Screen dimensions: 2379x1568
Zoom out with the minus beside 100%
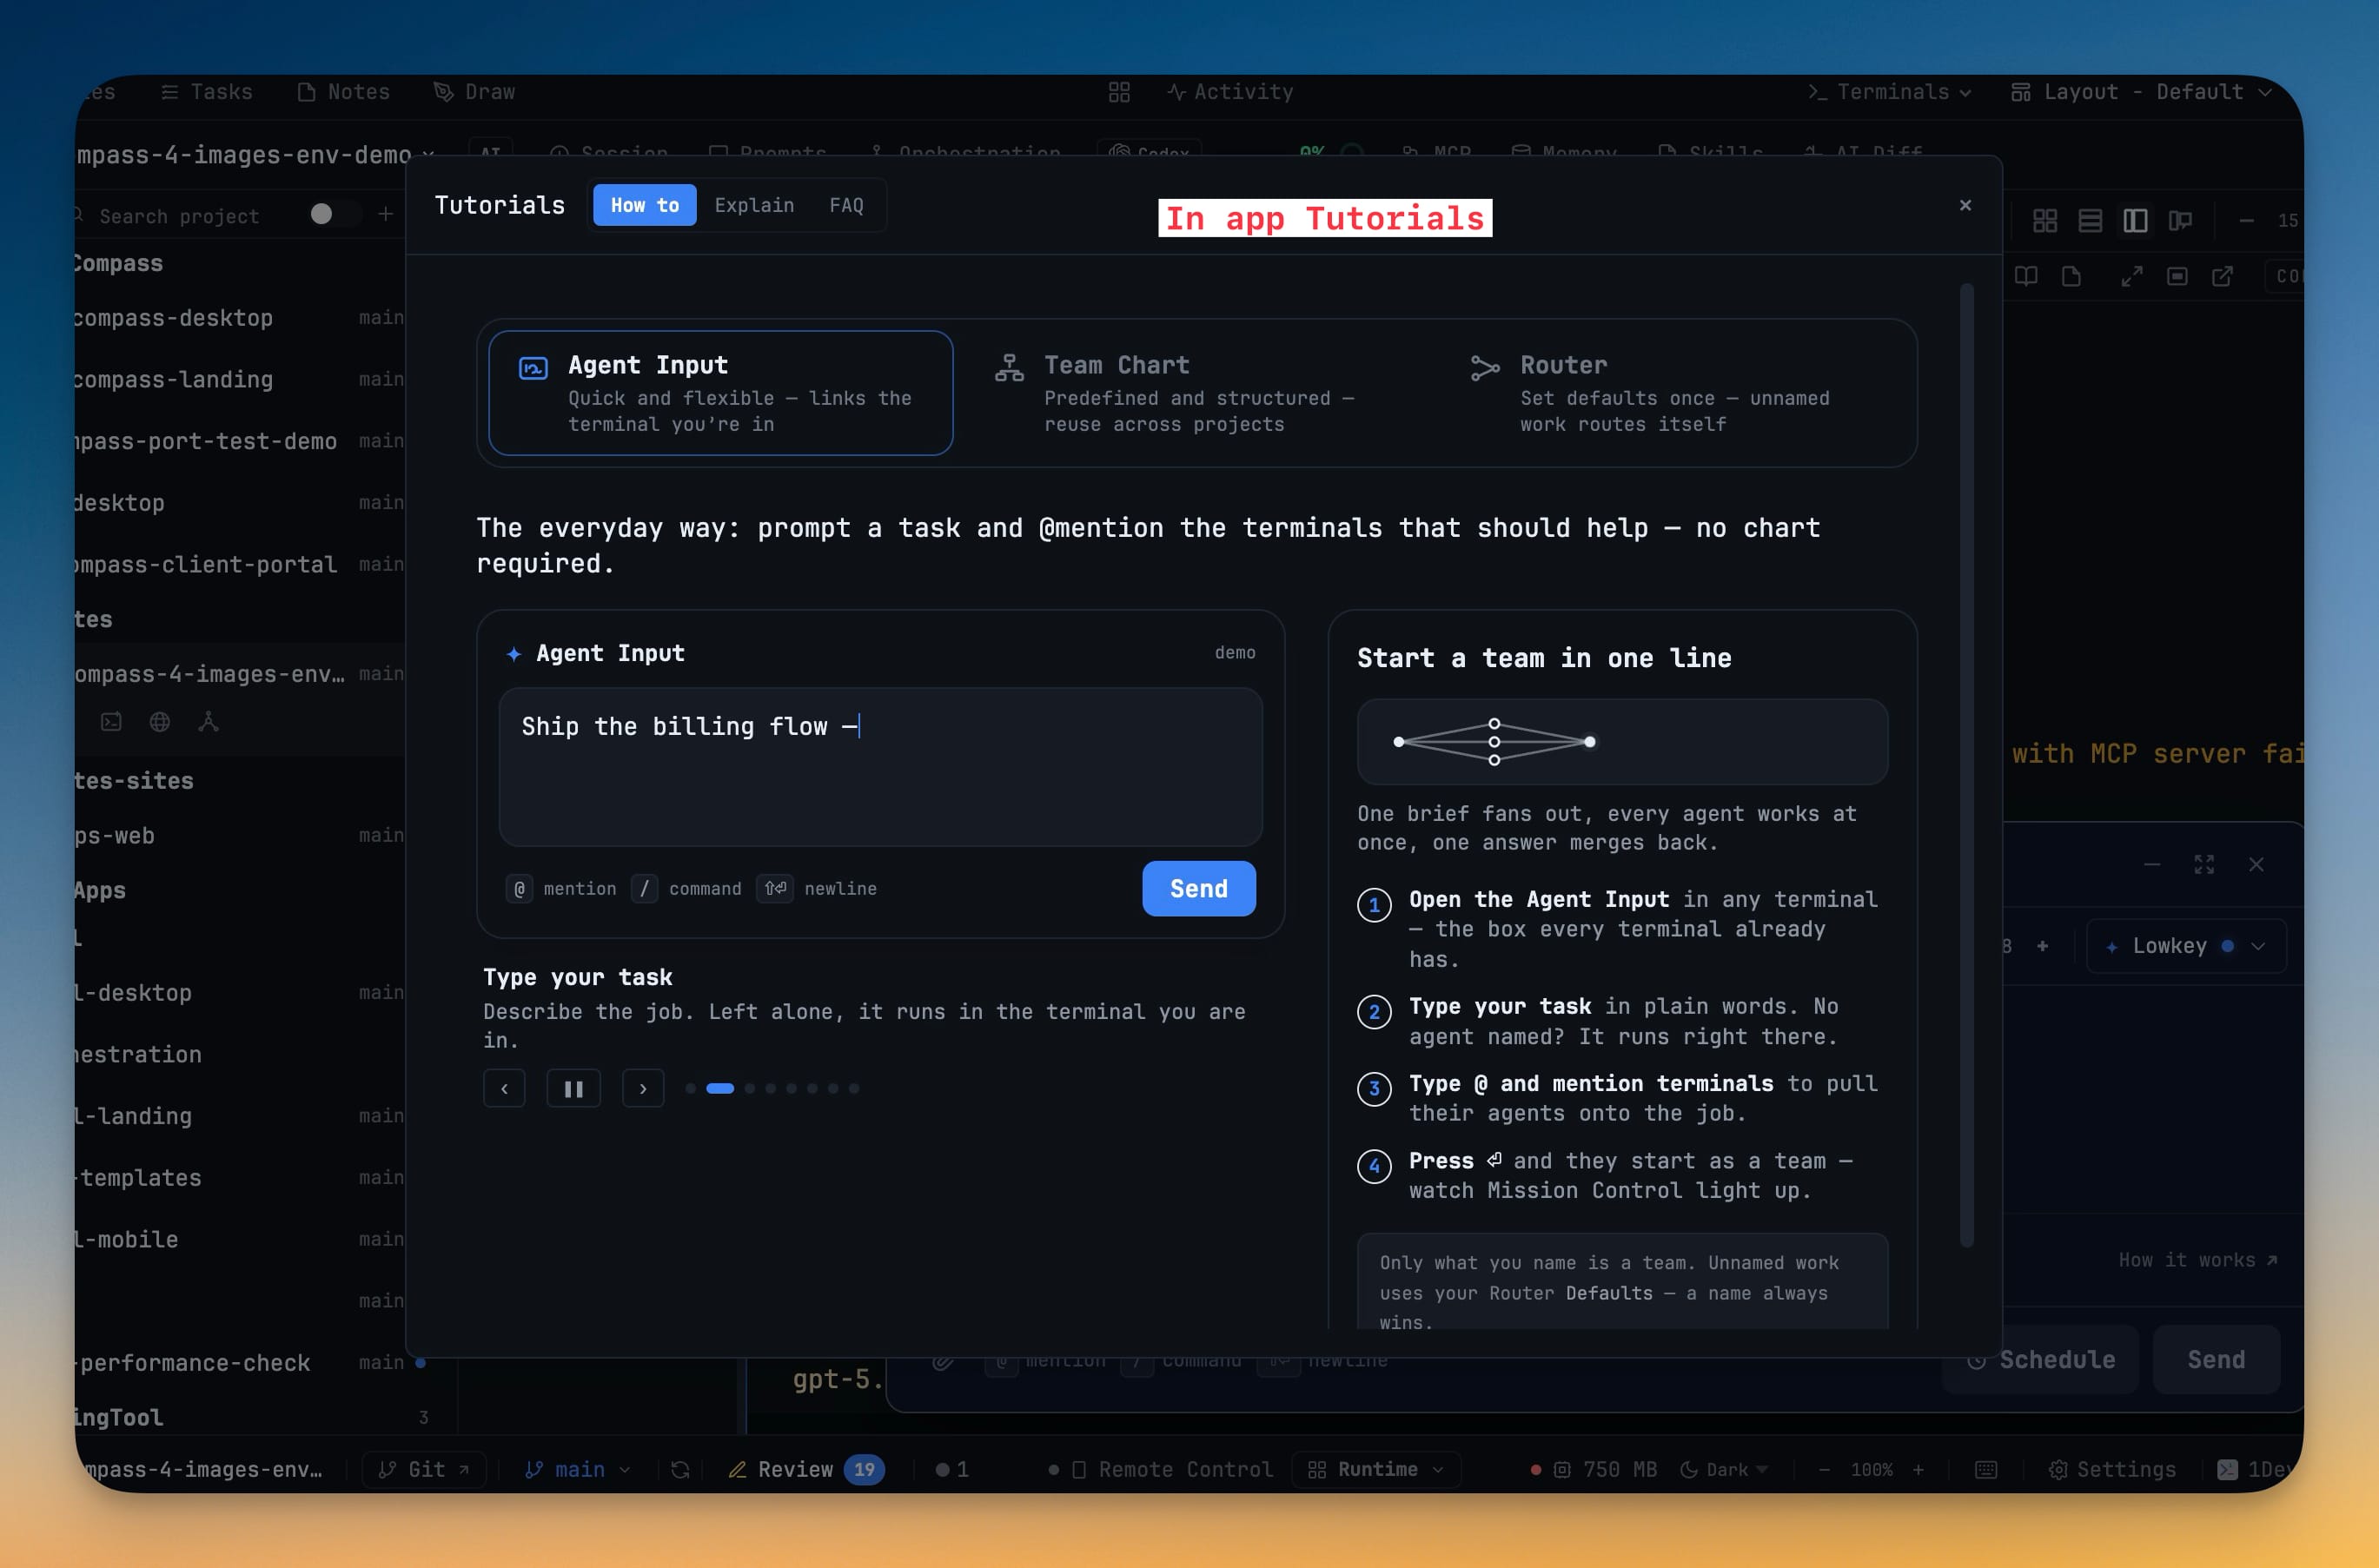1824,1469
